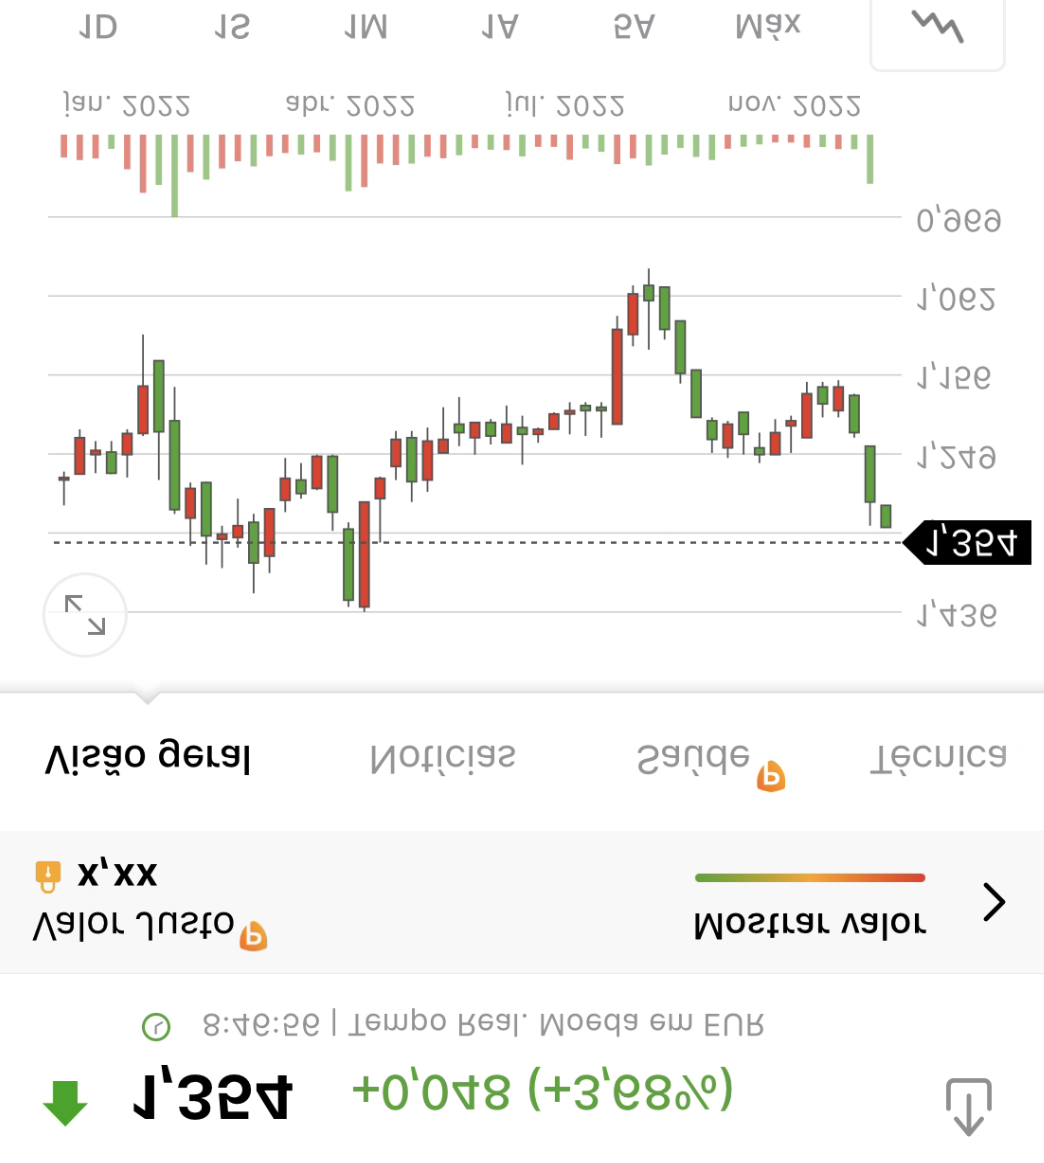Tap the fair value gradient bar

809,878
